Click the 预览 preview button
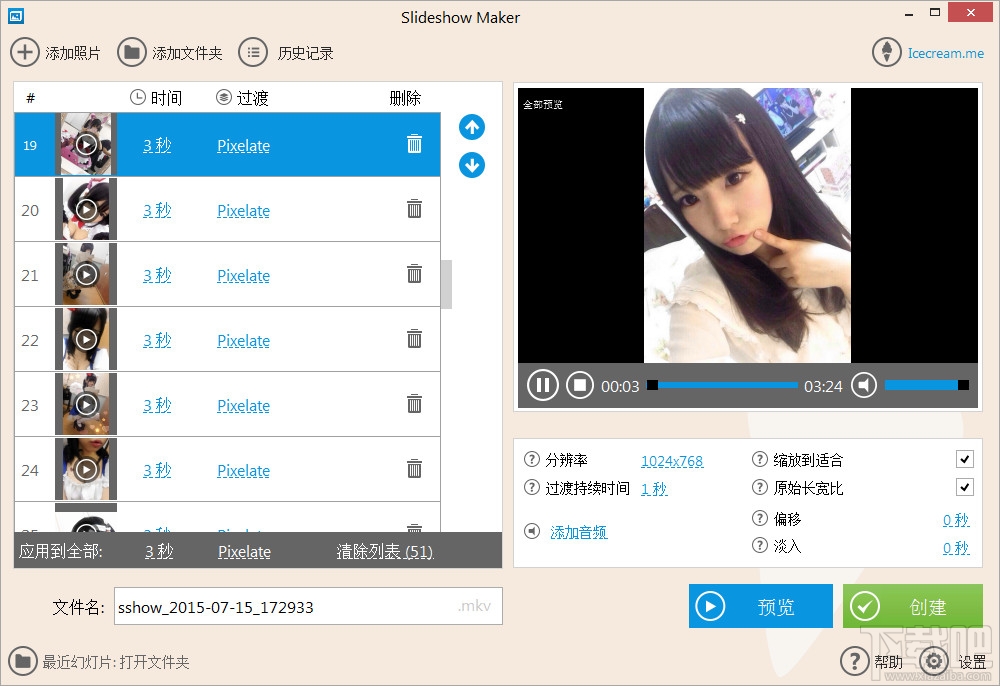This screenshot has height=686, width=1000. (x=761, y=606)
